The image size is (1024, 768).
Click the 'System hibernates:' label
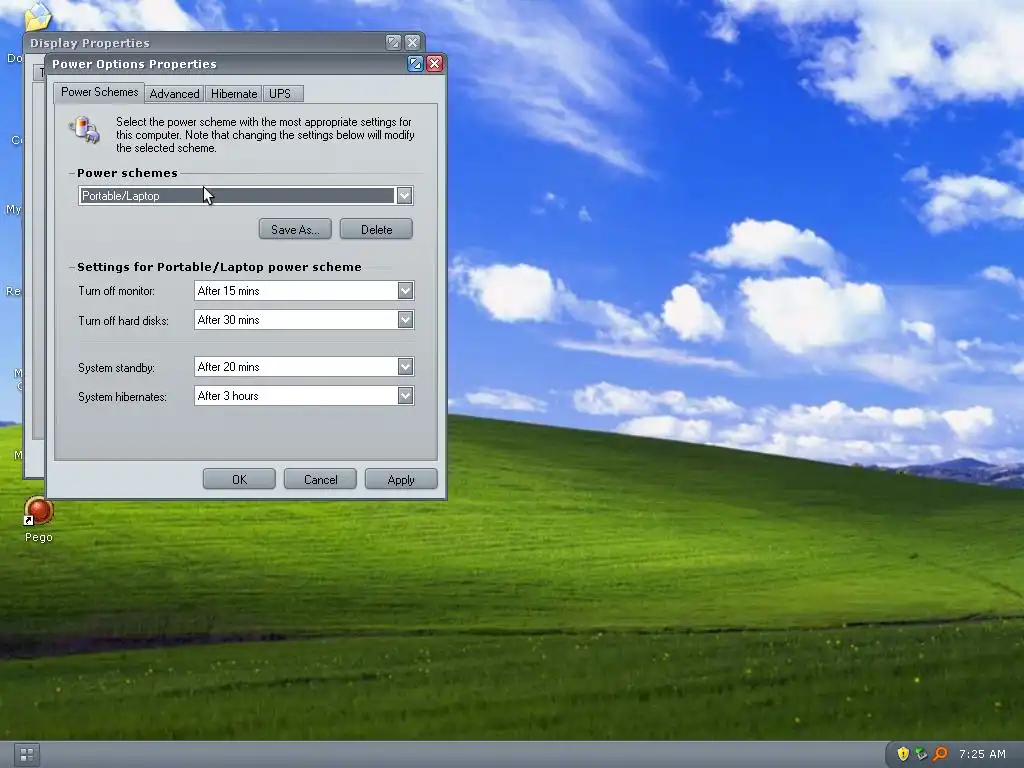tap(122, 396)
